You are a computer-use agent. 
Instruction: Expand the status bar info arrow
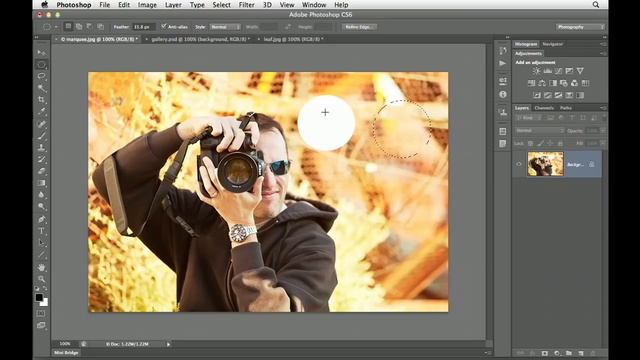168,344
